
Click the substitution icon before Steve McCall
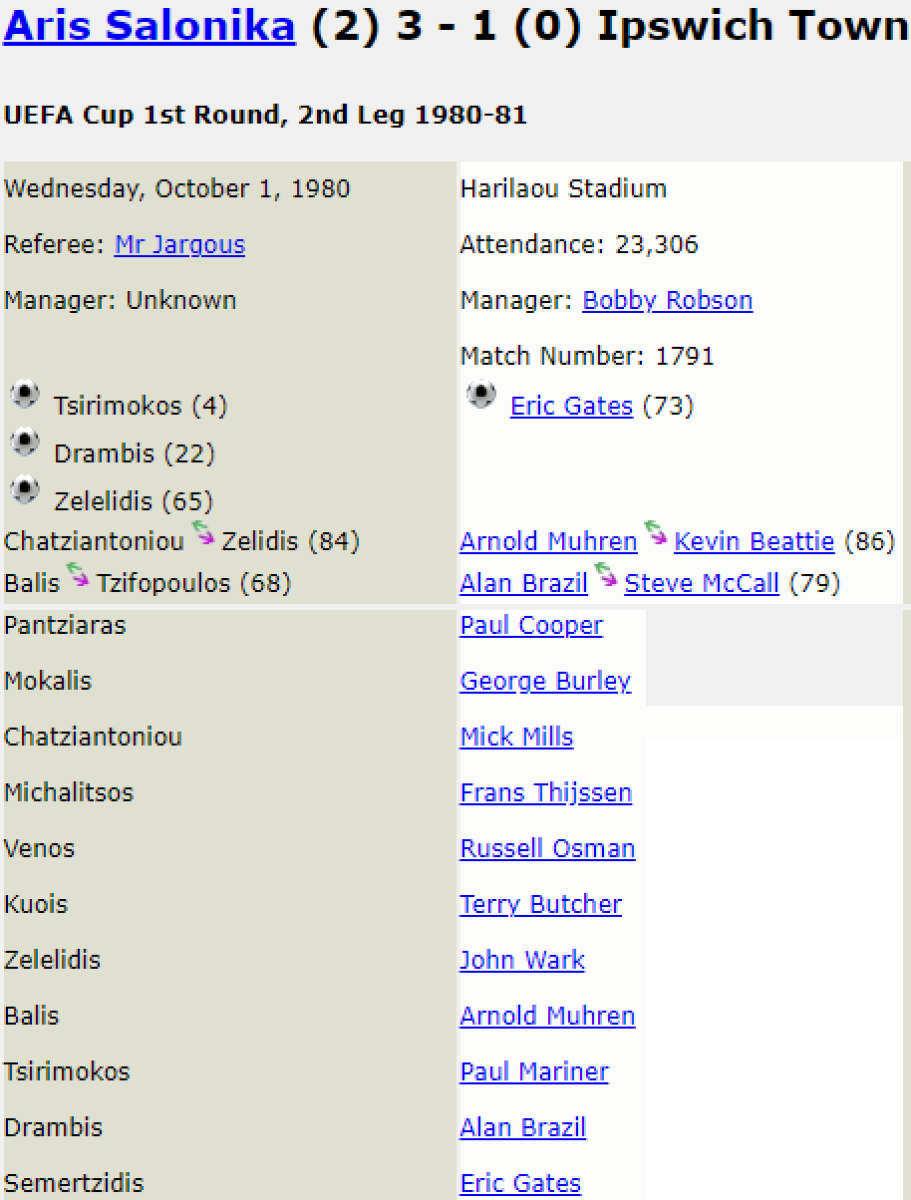(606, 575)
